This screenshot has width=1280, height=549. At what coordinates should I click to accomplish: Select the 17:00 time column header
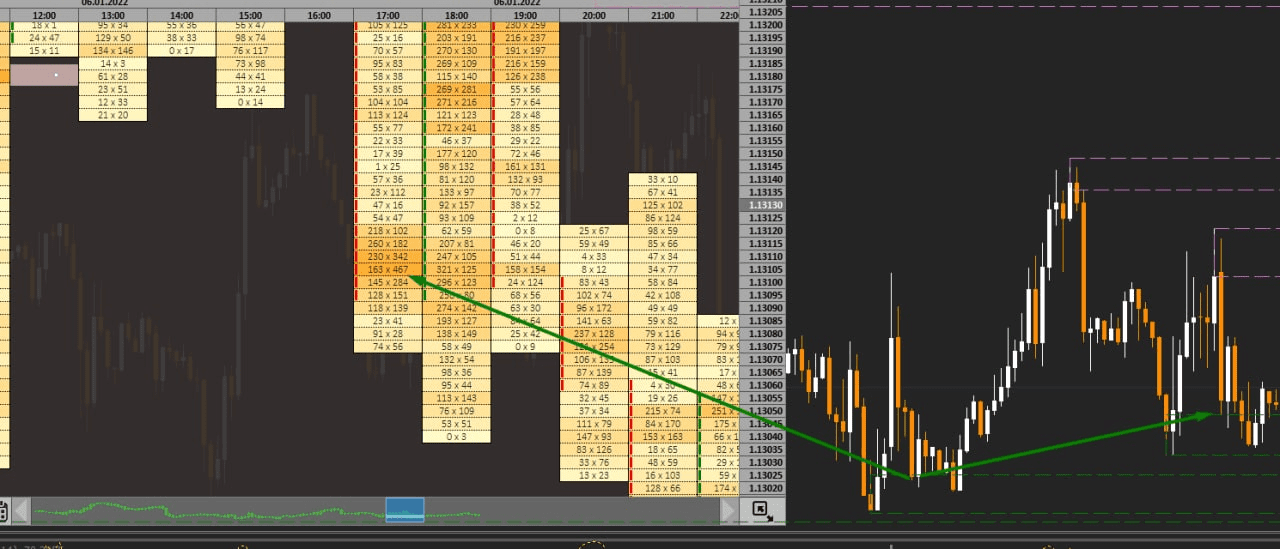click(x=388, y=16)
